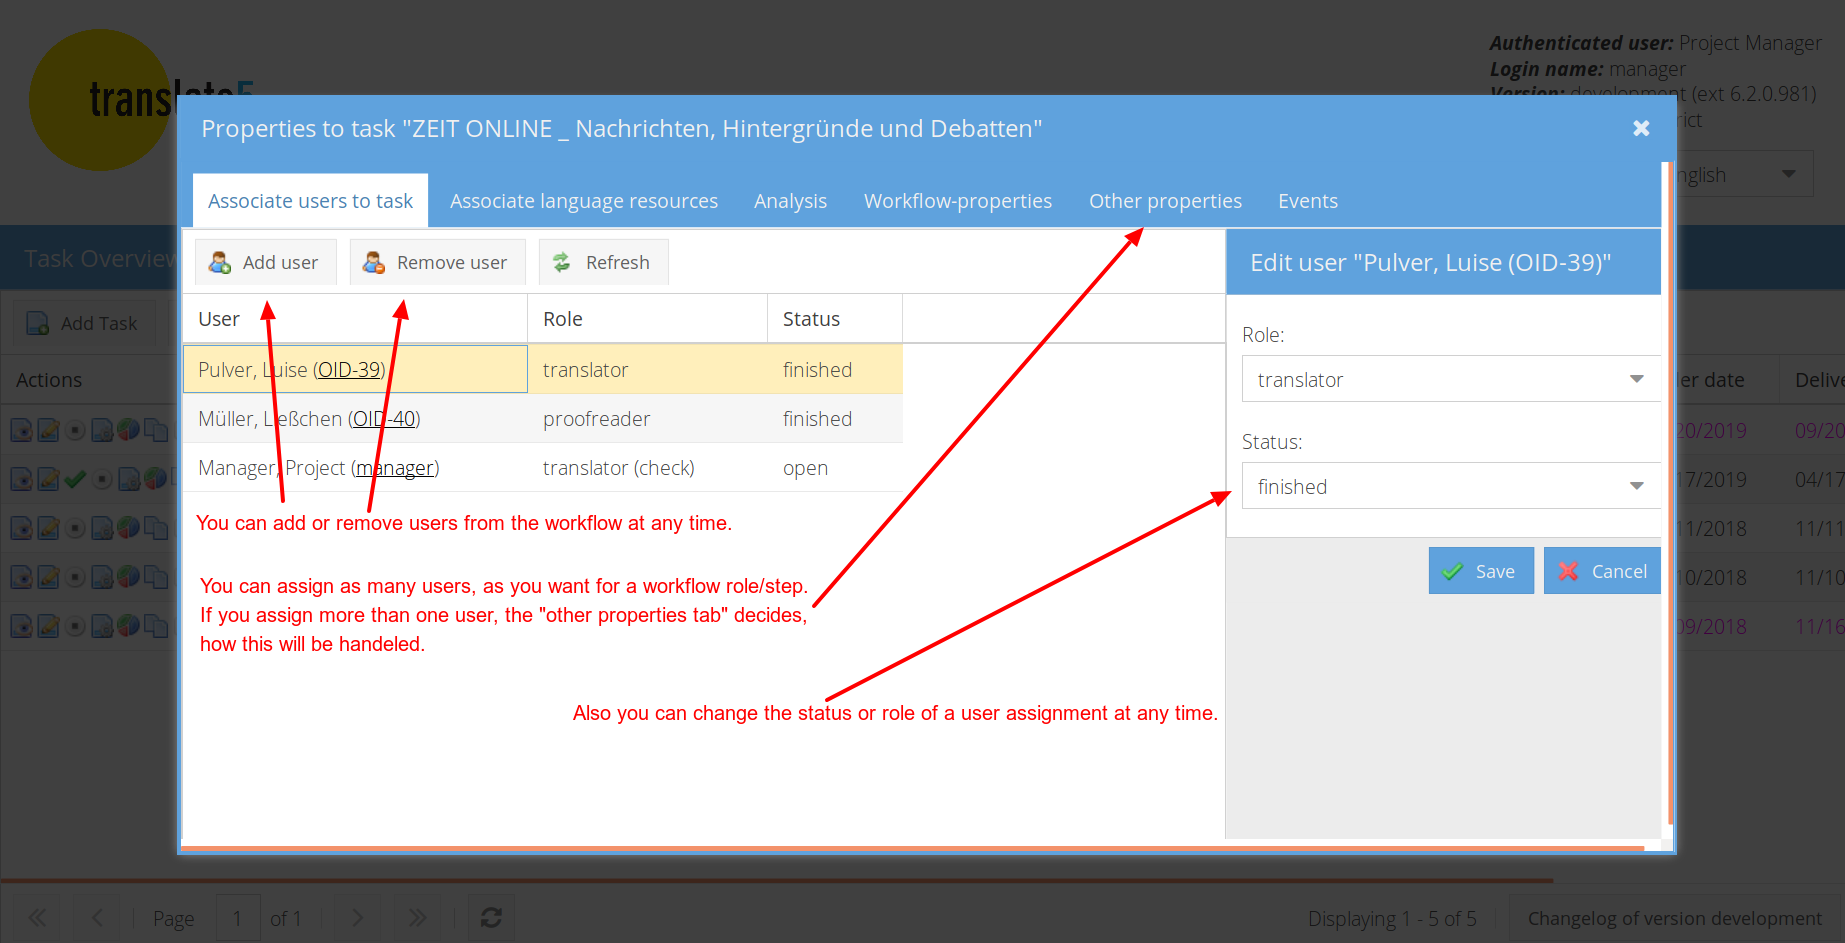Click edit pencil icon in green checkmark row
Viewport: 1845px width, 943px height.
pyautogui.click(x=48, y=479)
